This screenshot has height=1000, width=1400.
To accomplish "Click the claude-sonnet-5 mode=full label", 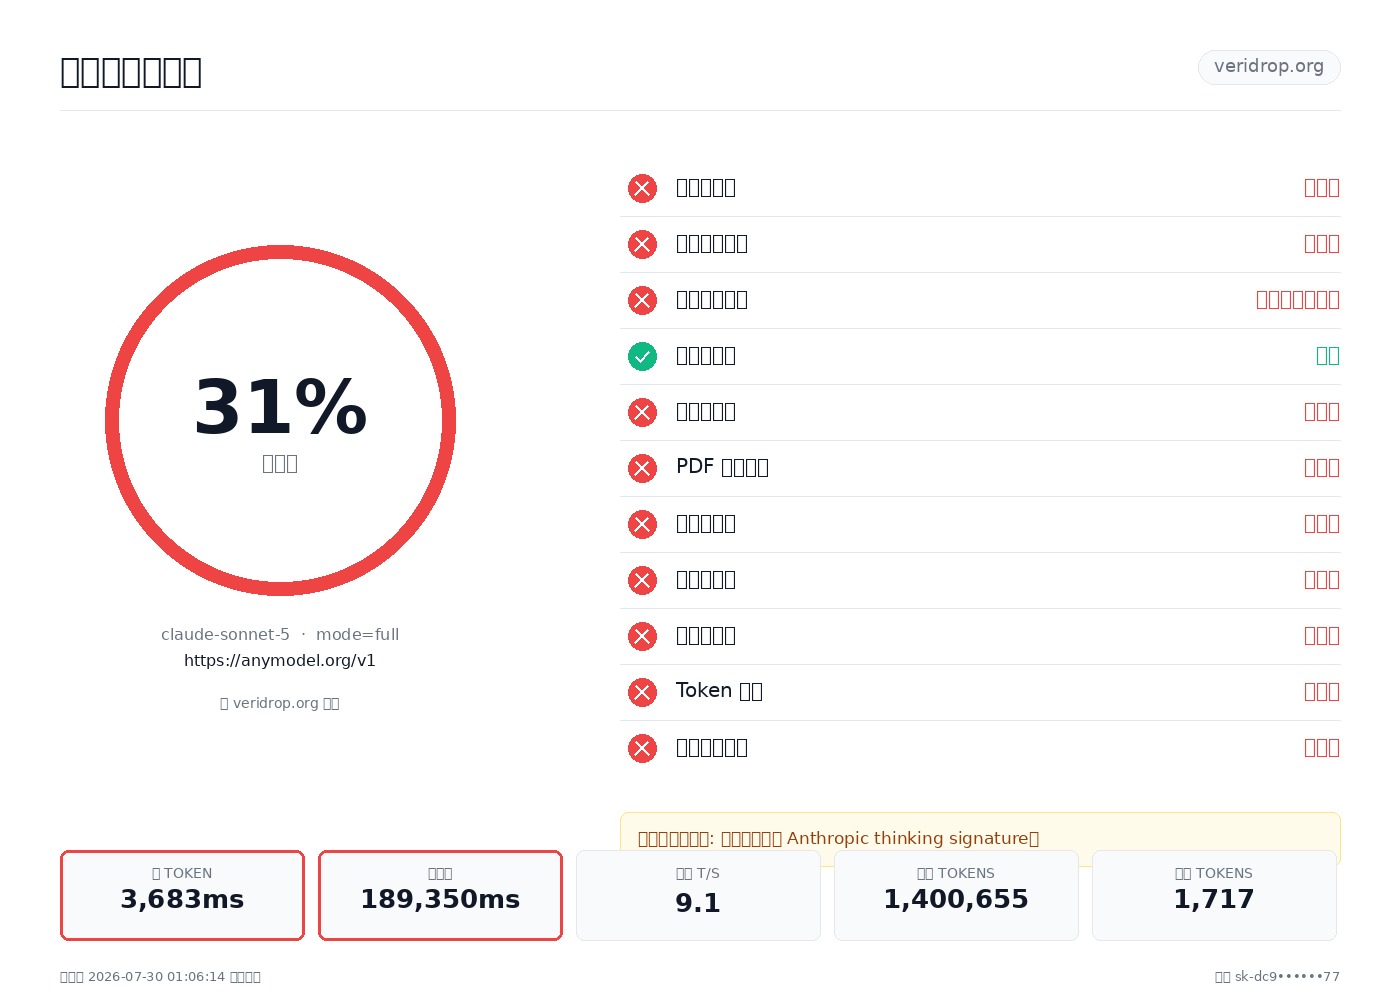I will (x=280, y=634).
